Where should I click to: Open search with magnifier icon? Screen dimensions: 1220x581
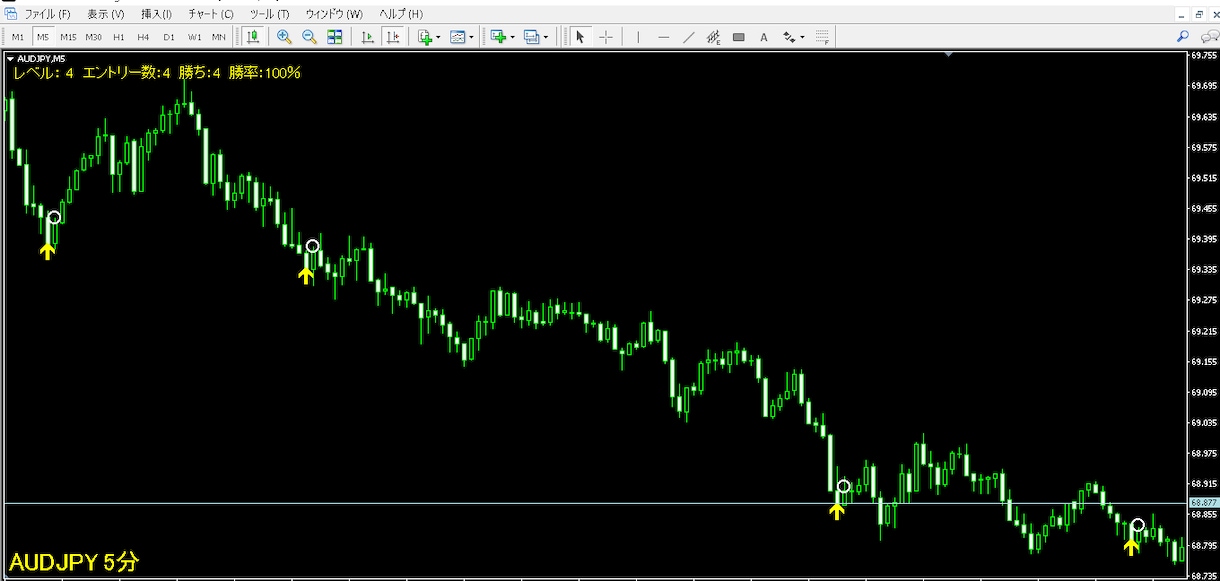pyautogui.click(x=1183, y=37)
